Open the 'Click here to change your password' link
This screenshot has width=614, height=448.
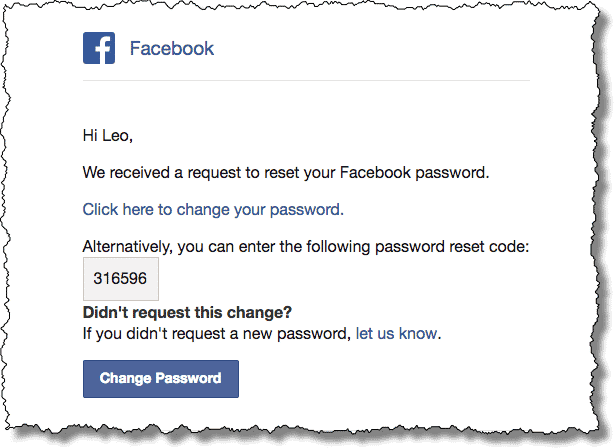coord(213,210)
